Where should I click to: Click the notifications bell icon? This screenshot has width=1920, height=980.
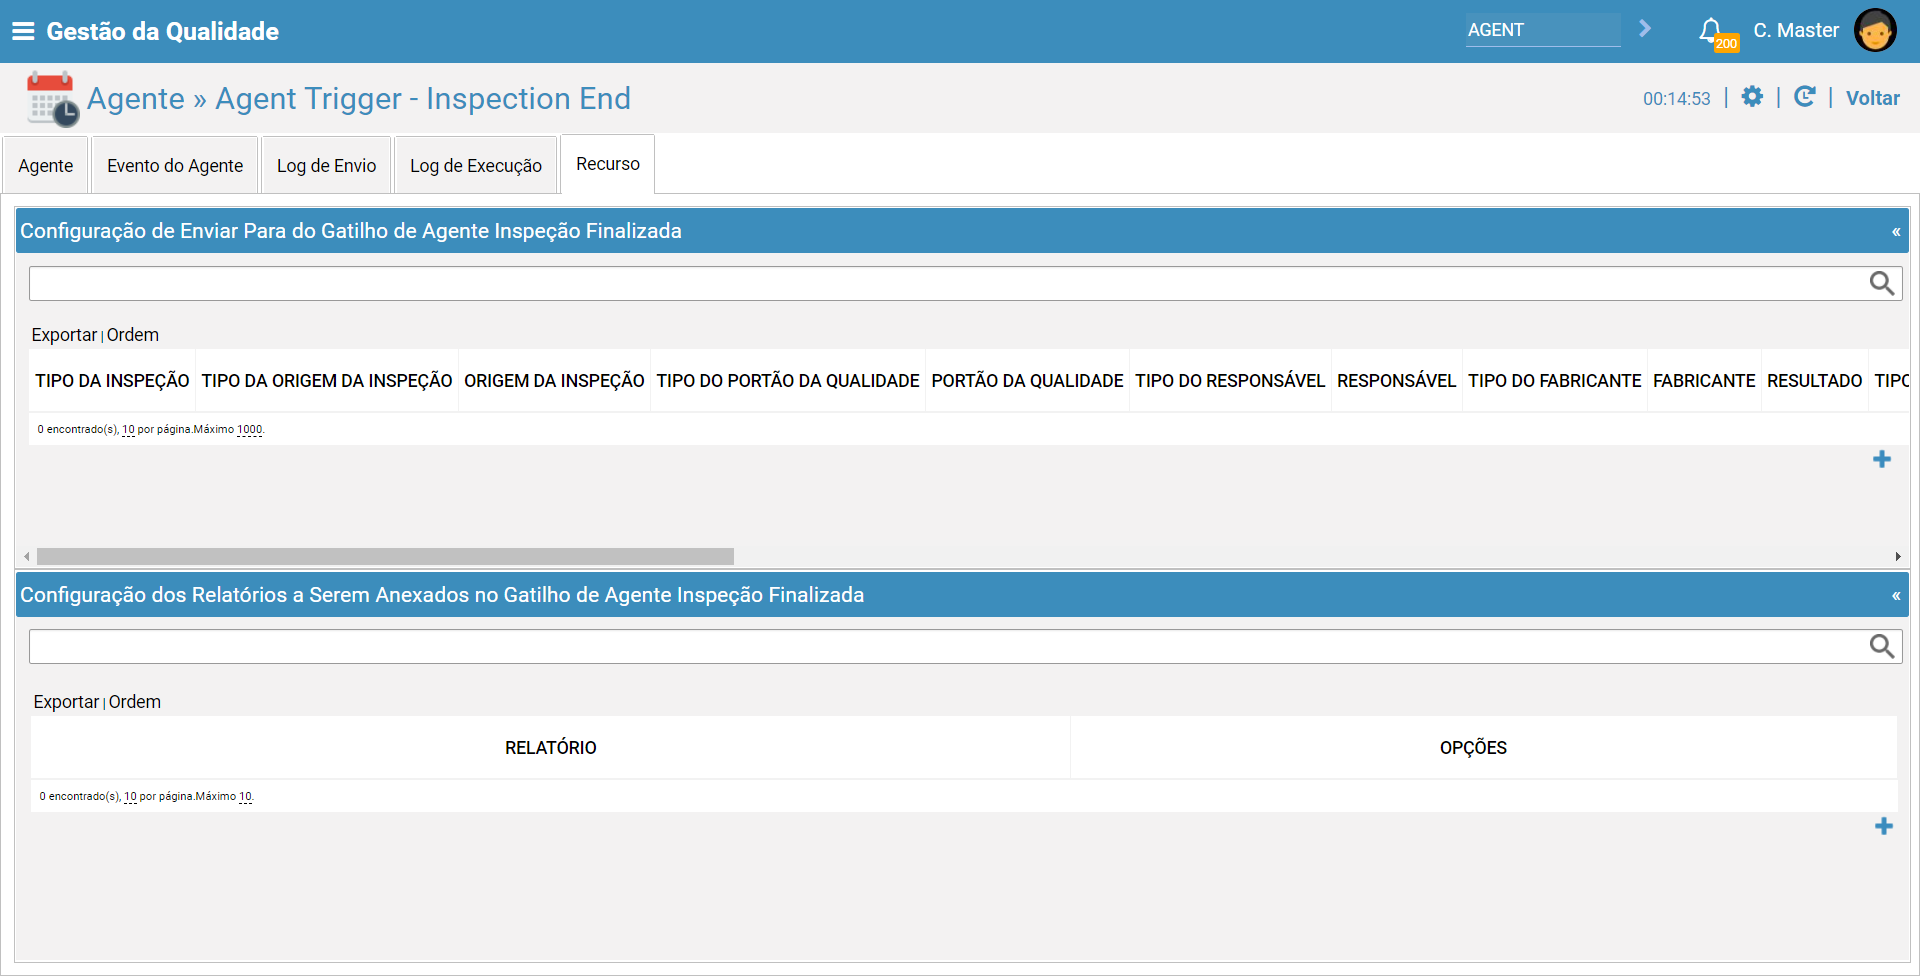click(1711, 30)
